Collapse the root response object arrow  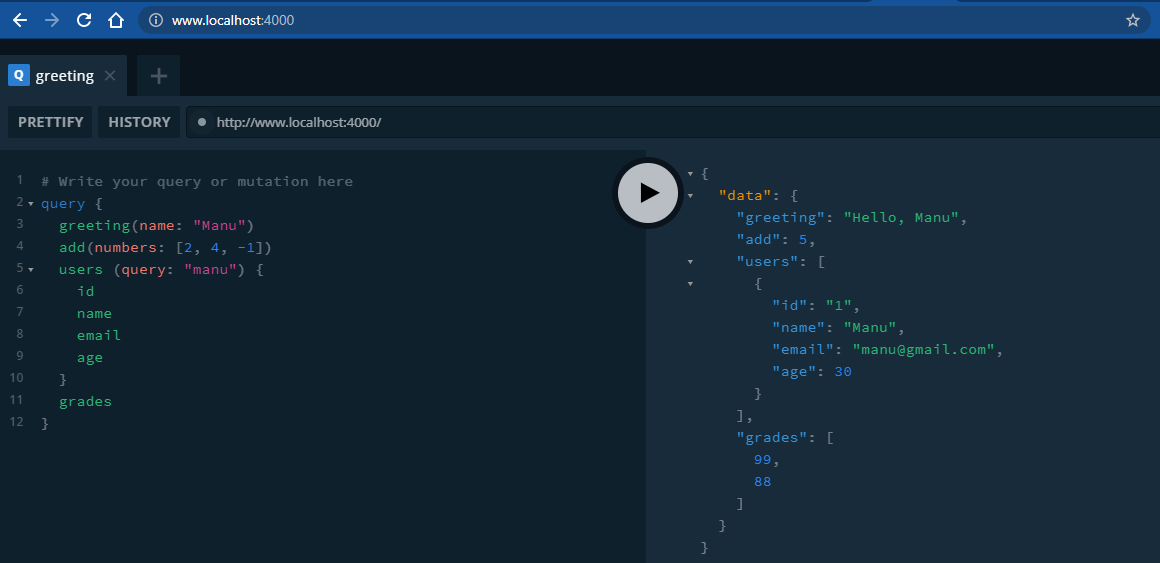[690, 174]
